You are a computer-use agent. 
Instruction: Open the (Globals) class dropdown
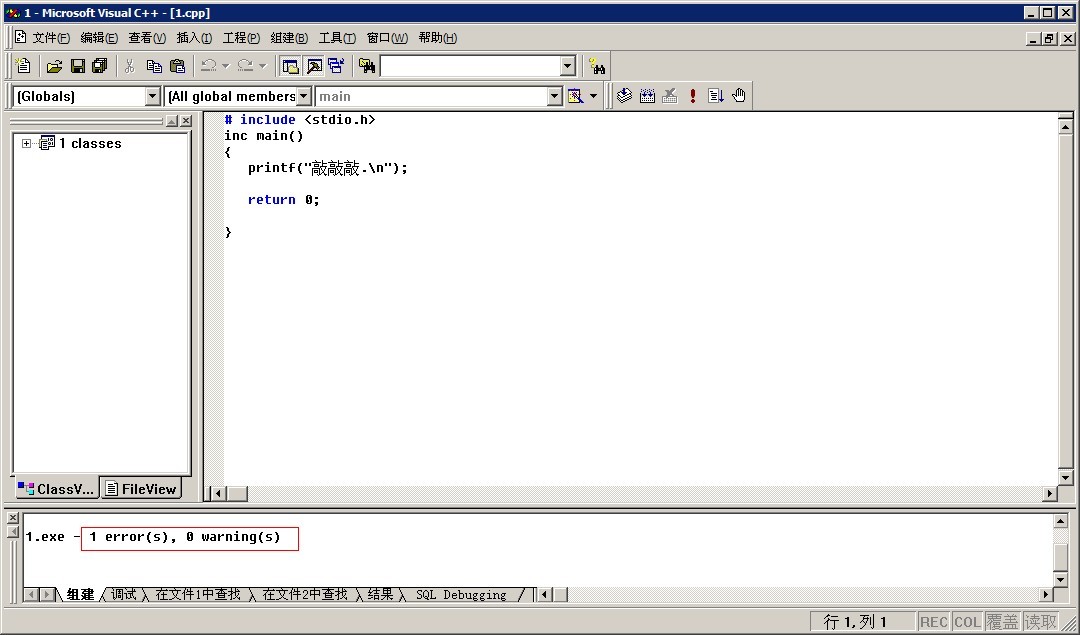(153, 96)
